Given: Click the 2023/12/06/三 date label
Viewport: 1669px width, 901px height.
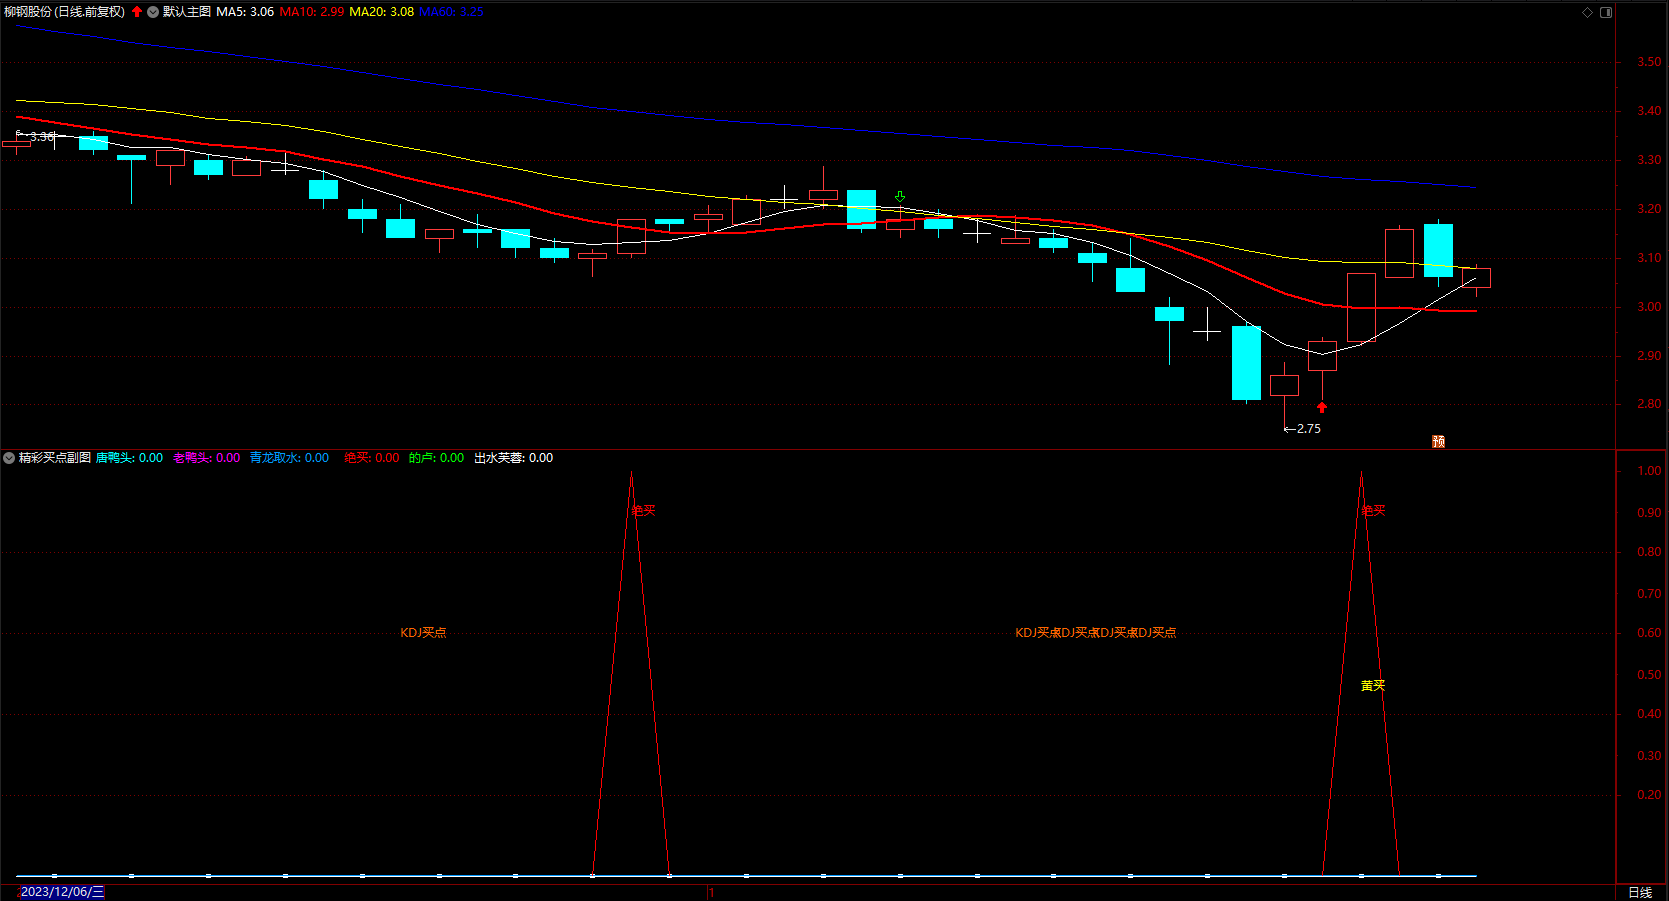Looking at the screenshot, I should pos(62,892).
